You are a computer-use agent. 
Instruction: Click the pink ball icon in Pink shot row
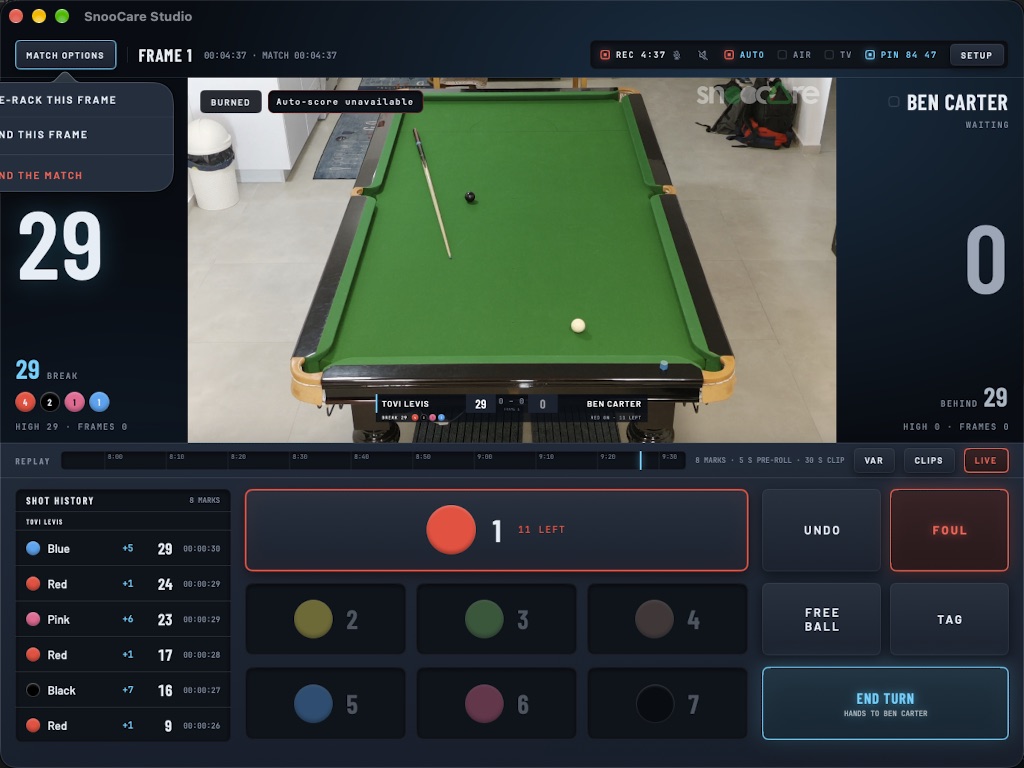point(33,619)
